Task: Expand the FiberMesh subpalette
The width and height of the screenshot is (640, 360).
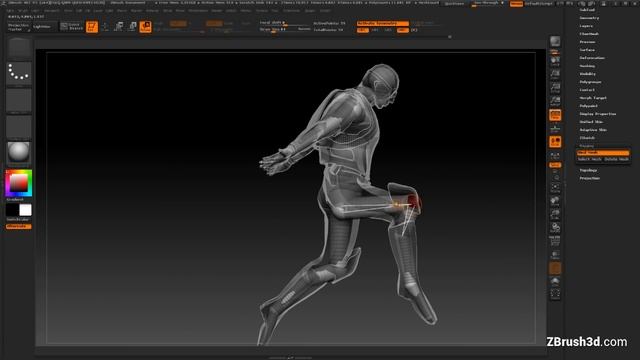Action: pos(589,34)
